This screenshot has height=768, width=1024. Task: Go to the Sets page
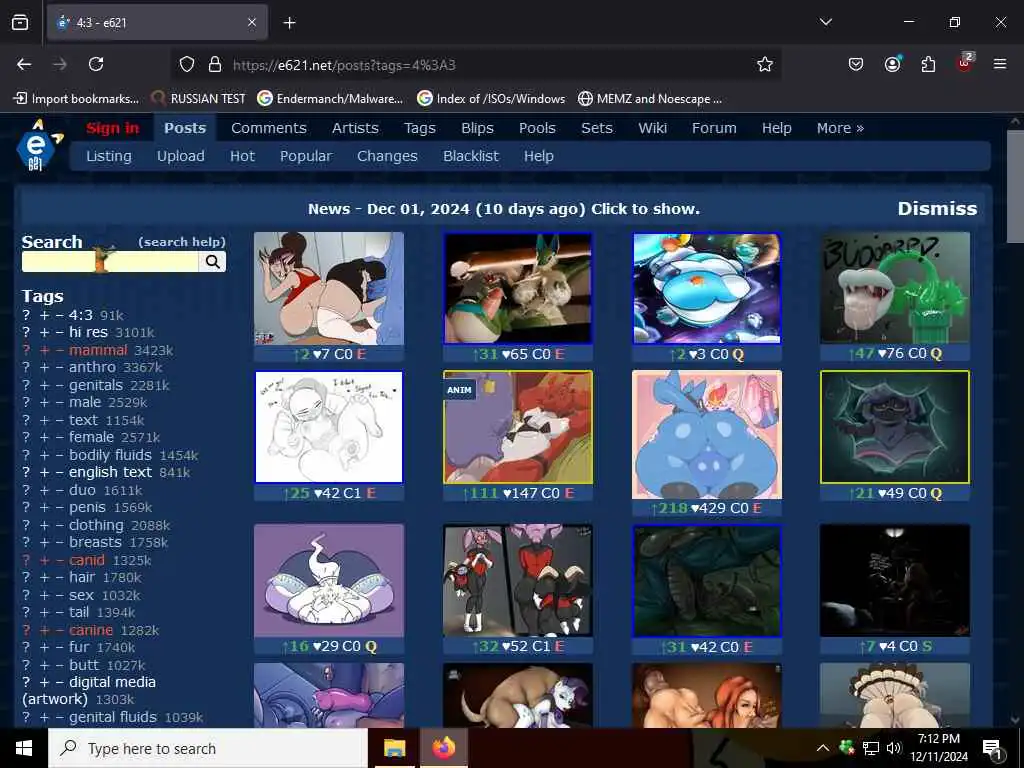pos(597,128)
